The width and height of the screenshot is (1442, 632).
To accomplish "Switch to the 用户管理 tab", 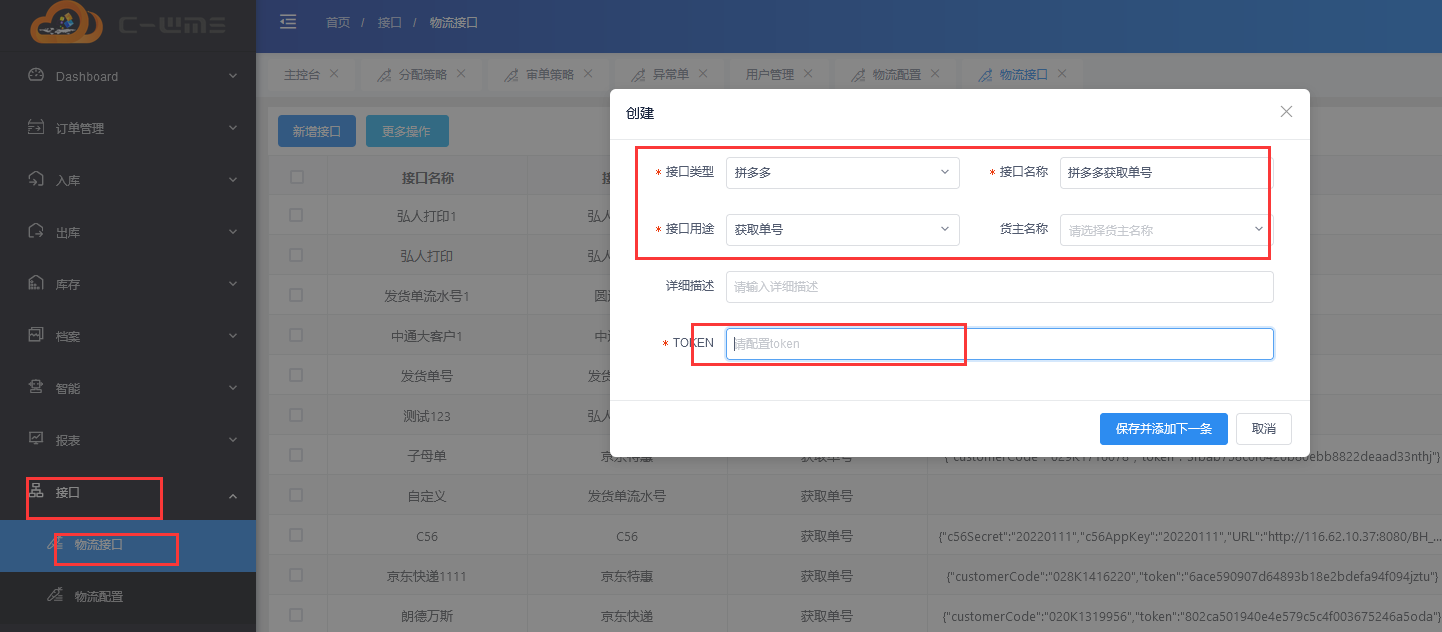I will [770, 74].
